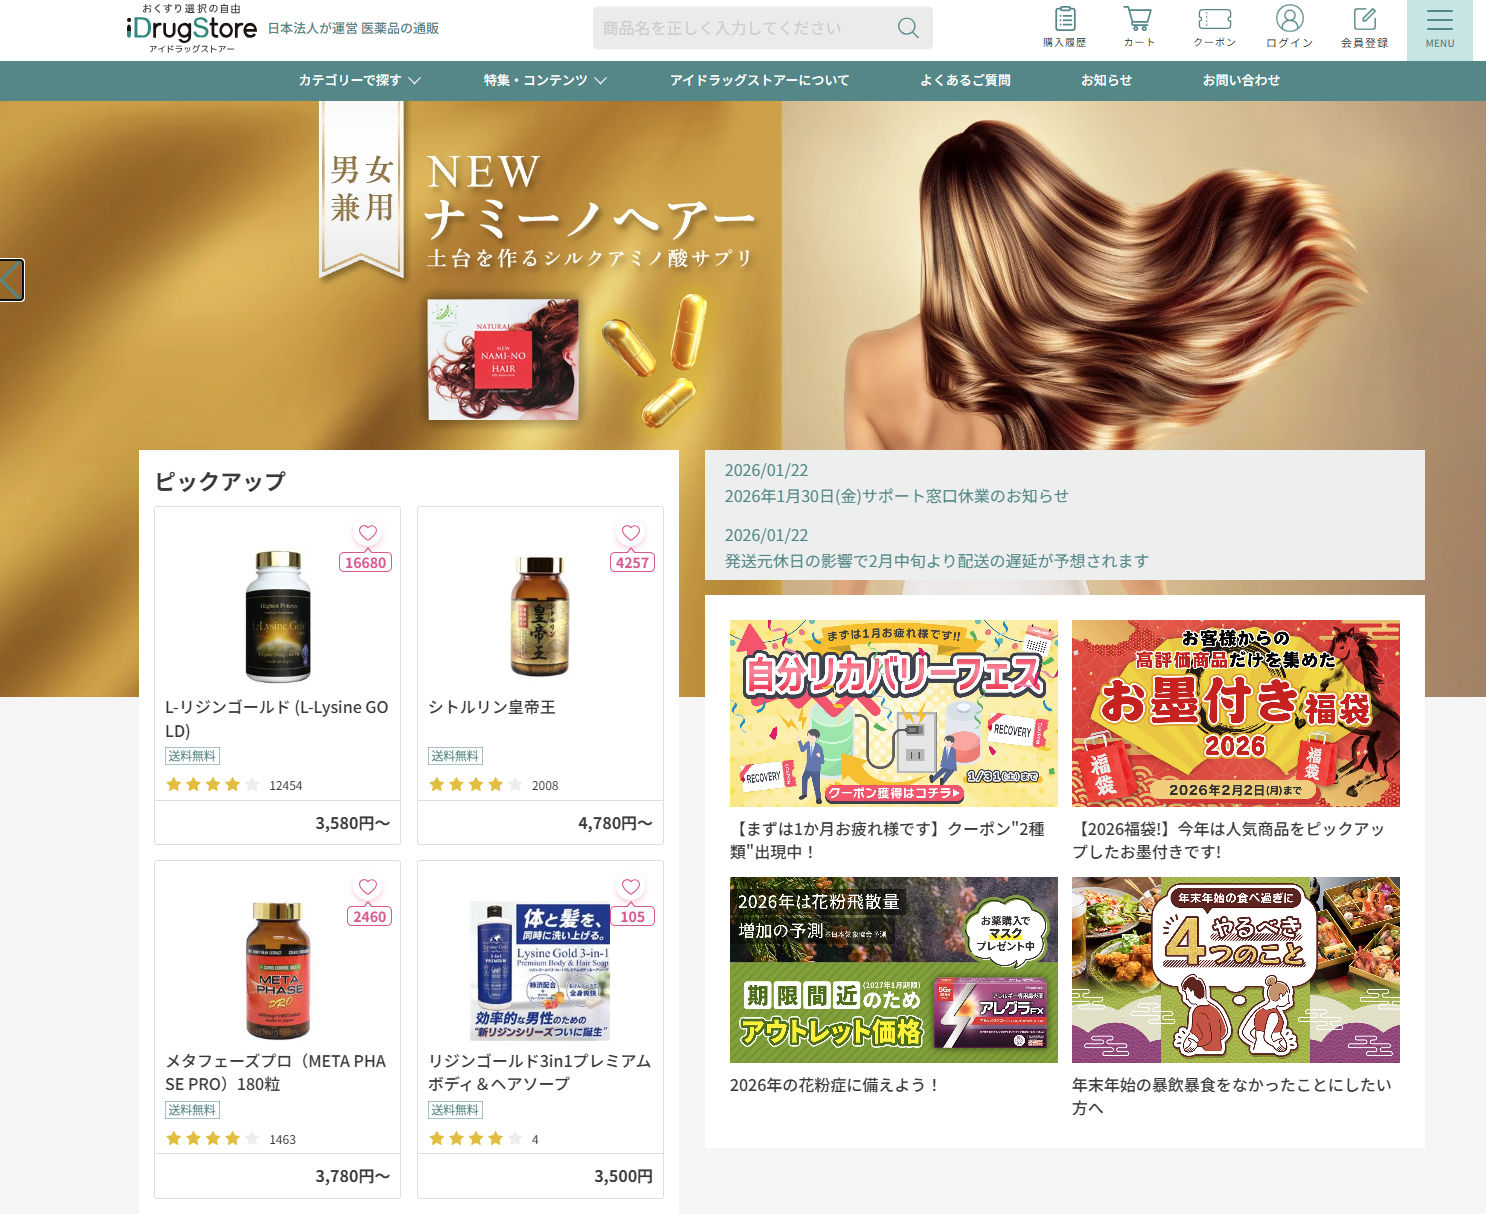This screenshot has width=1486, height=1214.
Task: Expand the 特集・コンテンツ dropdown
Action: click(545, 80)
